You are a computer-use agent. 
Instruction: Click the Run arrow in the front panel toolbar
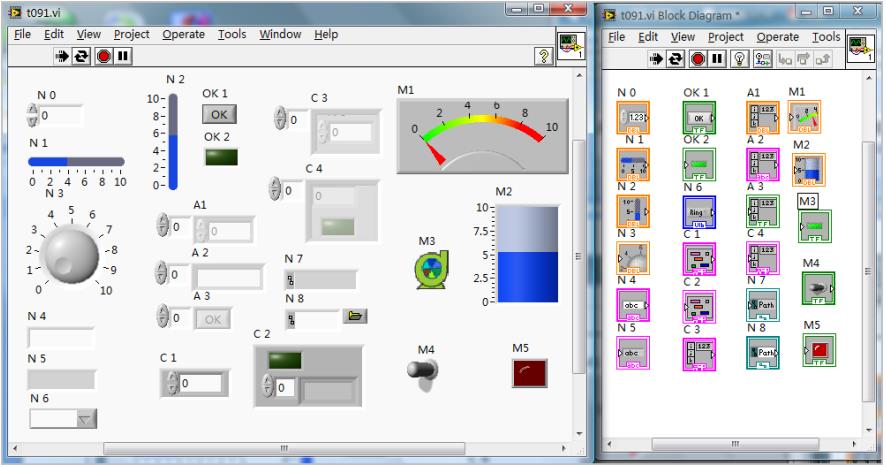tap(60, 57)
